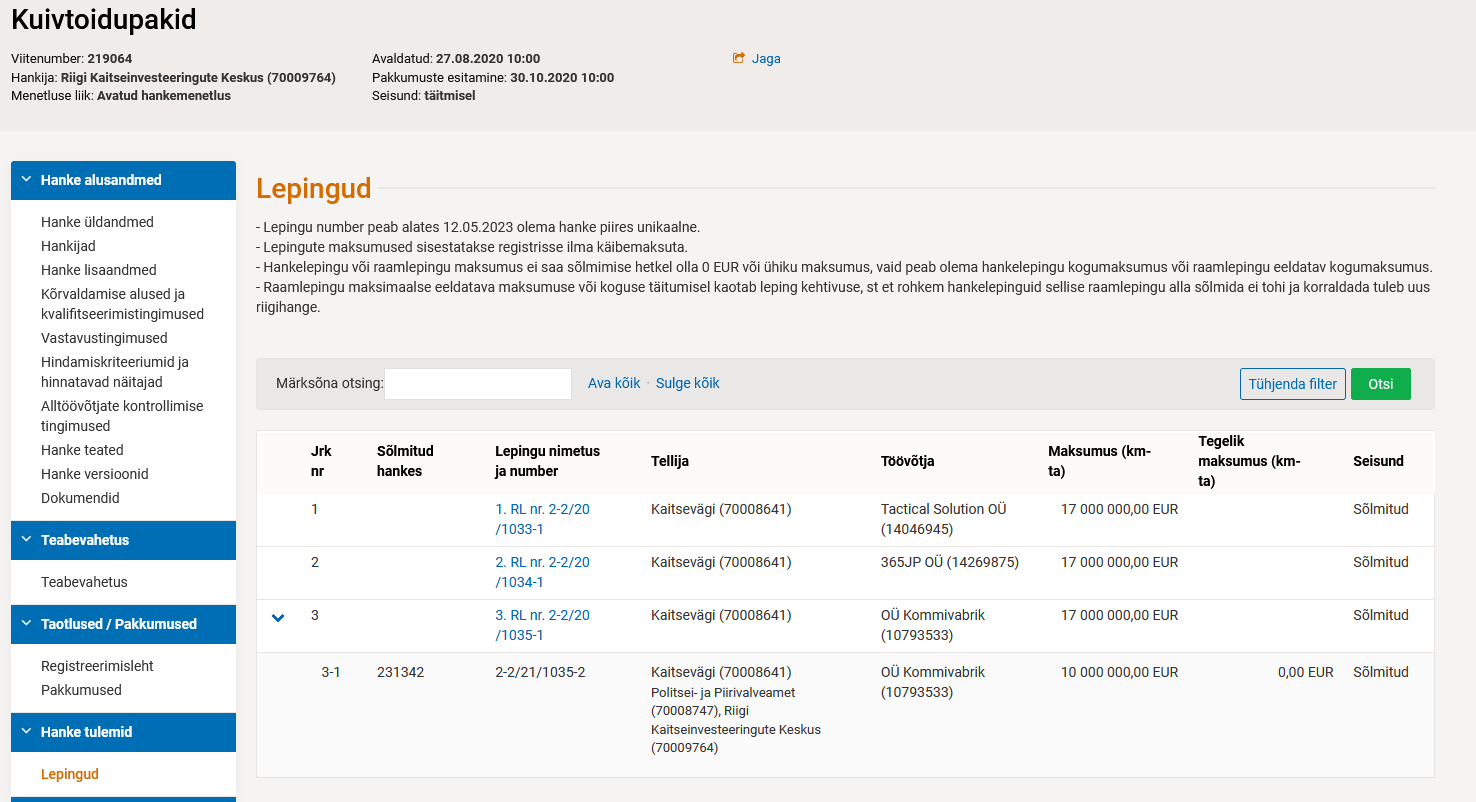1476x802 pixels.
Task: Collapse the Hanke tulemid section
Action: click(27, 732)
